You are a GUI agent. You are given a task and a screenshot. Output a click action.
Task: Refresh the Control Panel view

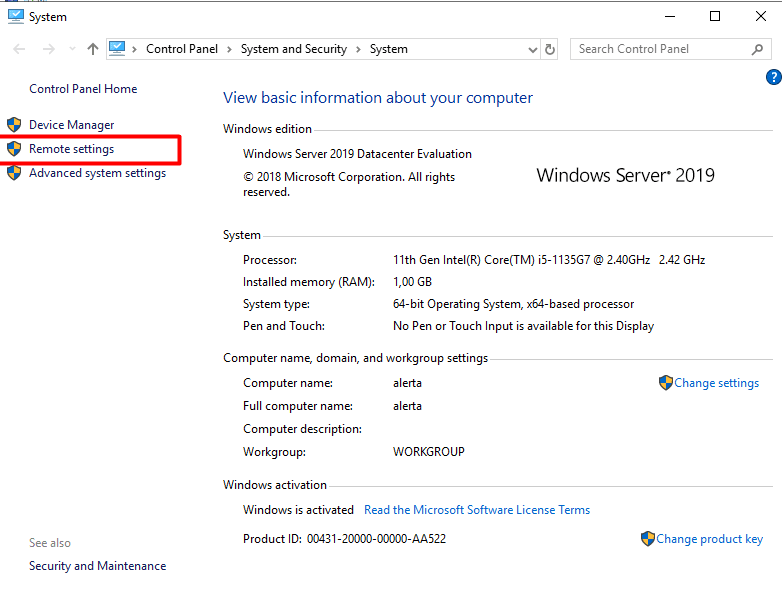(550, 49)
